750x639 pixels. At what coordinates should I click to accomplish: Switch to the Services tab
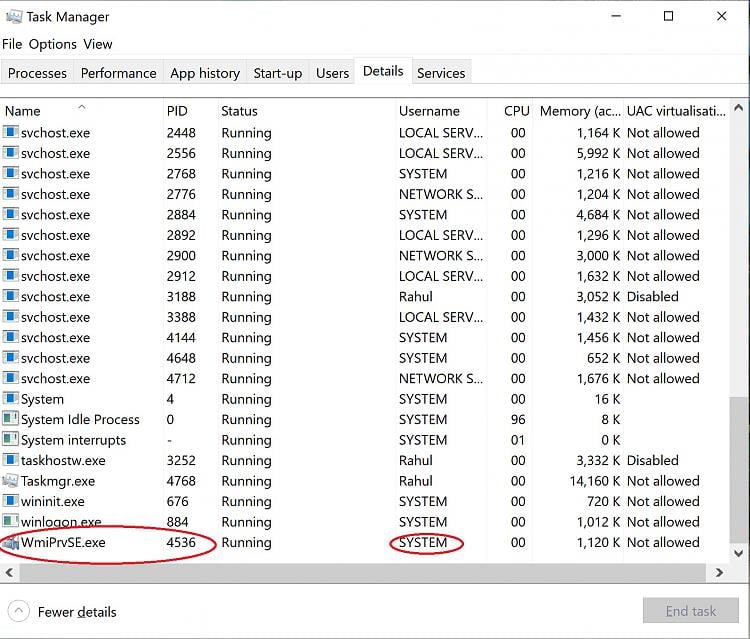[441, 73]
